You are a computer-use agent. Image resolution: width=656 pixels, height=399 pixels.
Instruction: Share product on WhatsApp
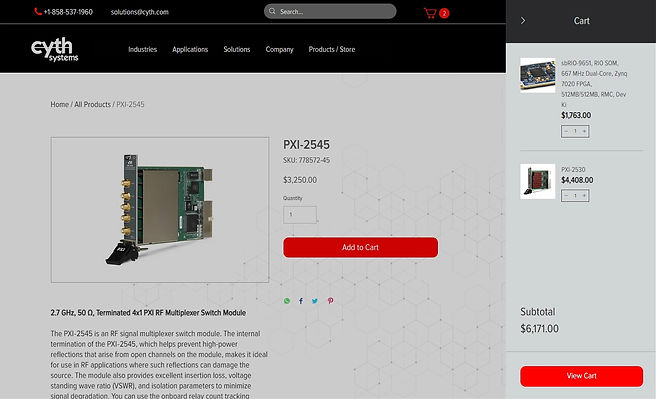point(287,301)
